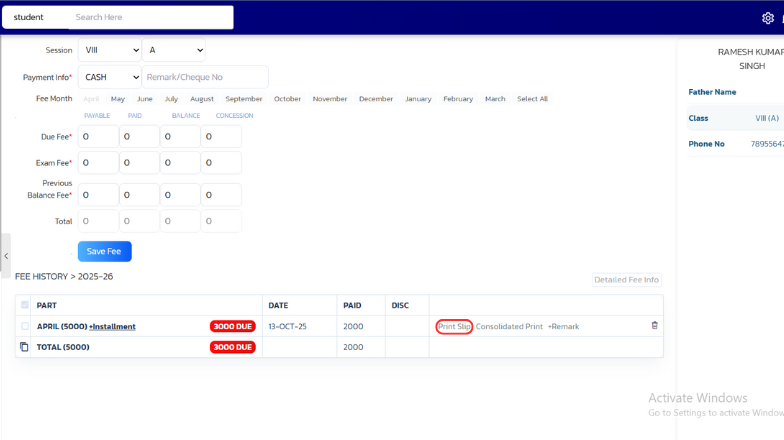Open Print Slip for April fee
Viewport: 784px width, 440px height.
(454, 327)
